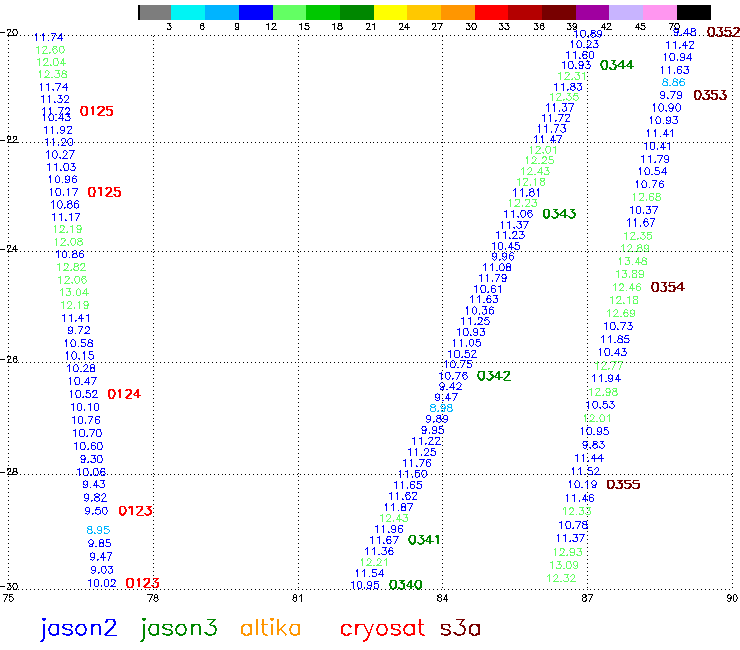Viewport: 740px width, 650px height.
Task: Click the value 10.19 next to 0355
Action: [x=582, y=484]
